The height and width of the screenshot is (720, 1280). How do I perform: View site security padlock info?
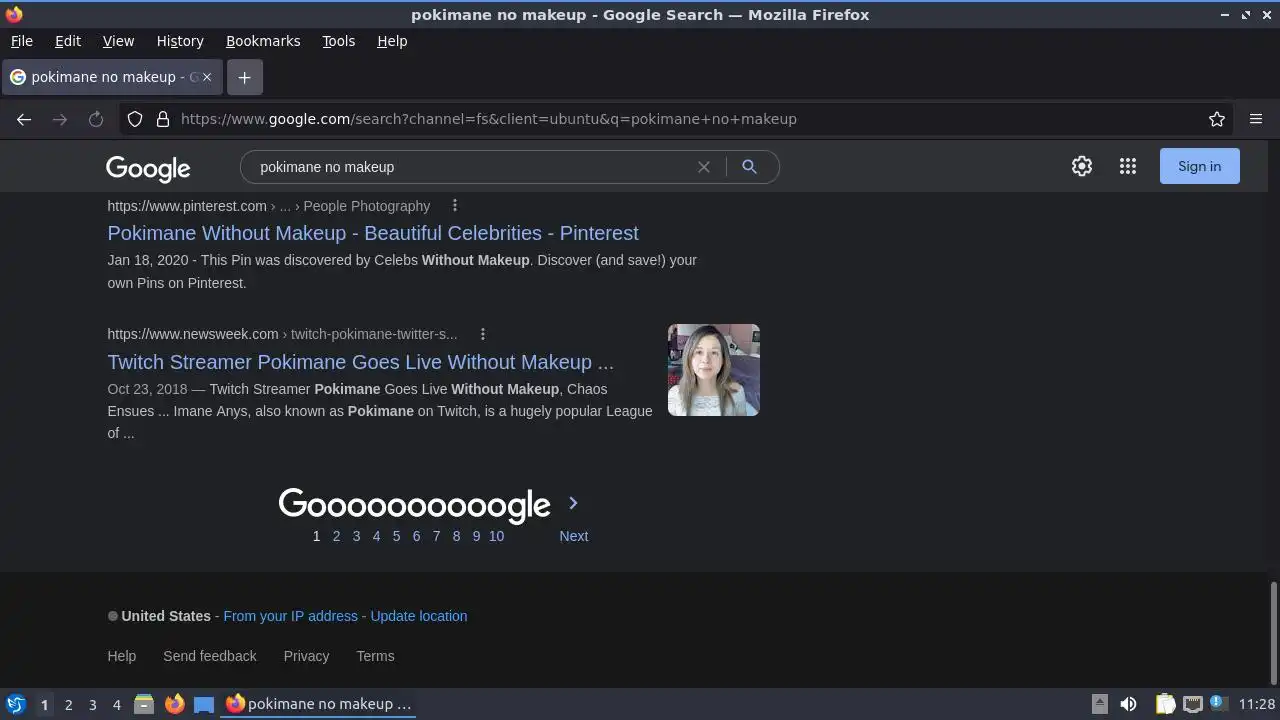point(163,119)
